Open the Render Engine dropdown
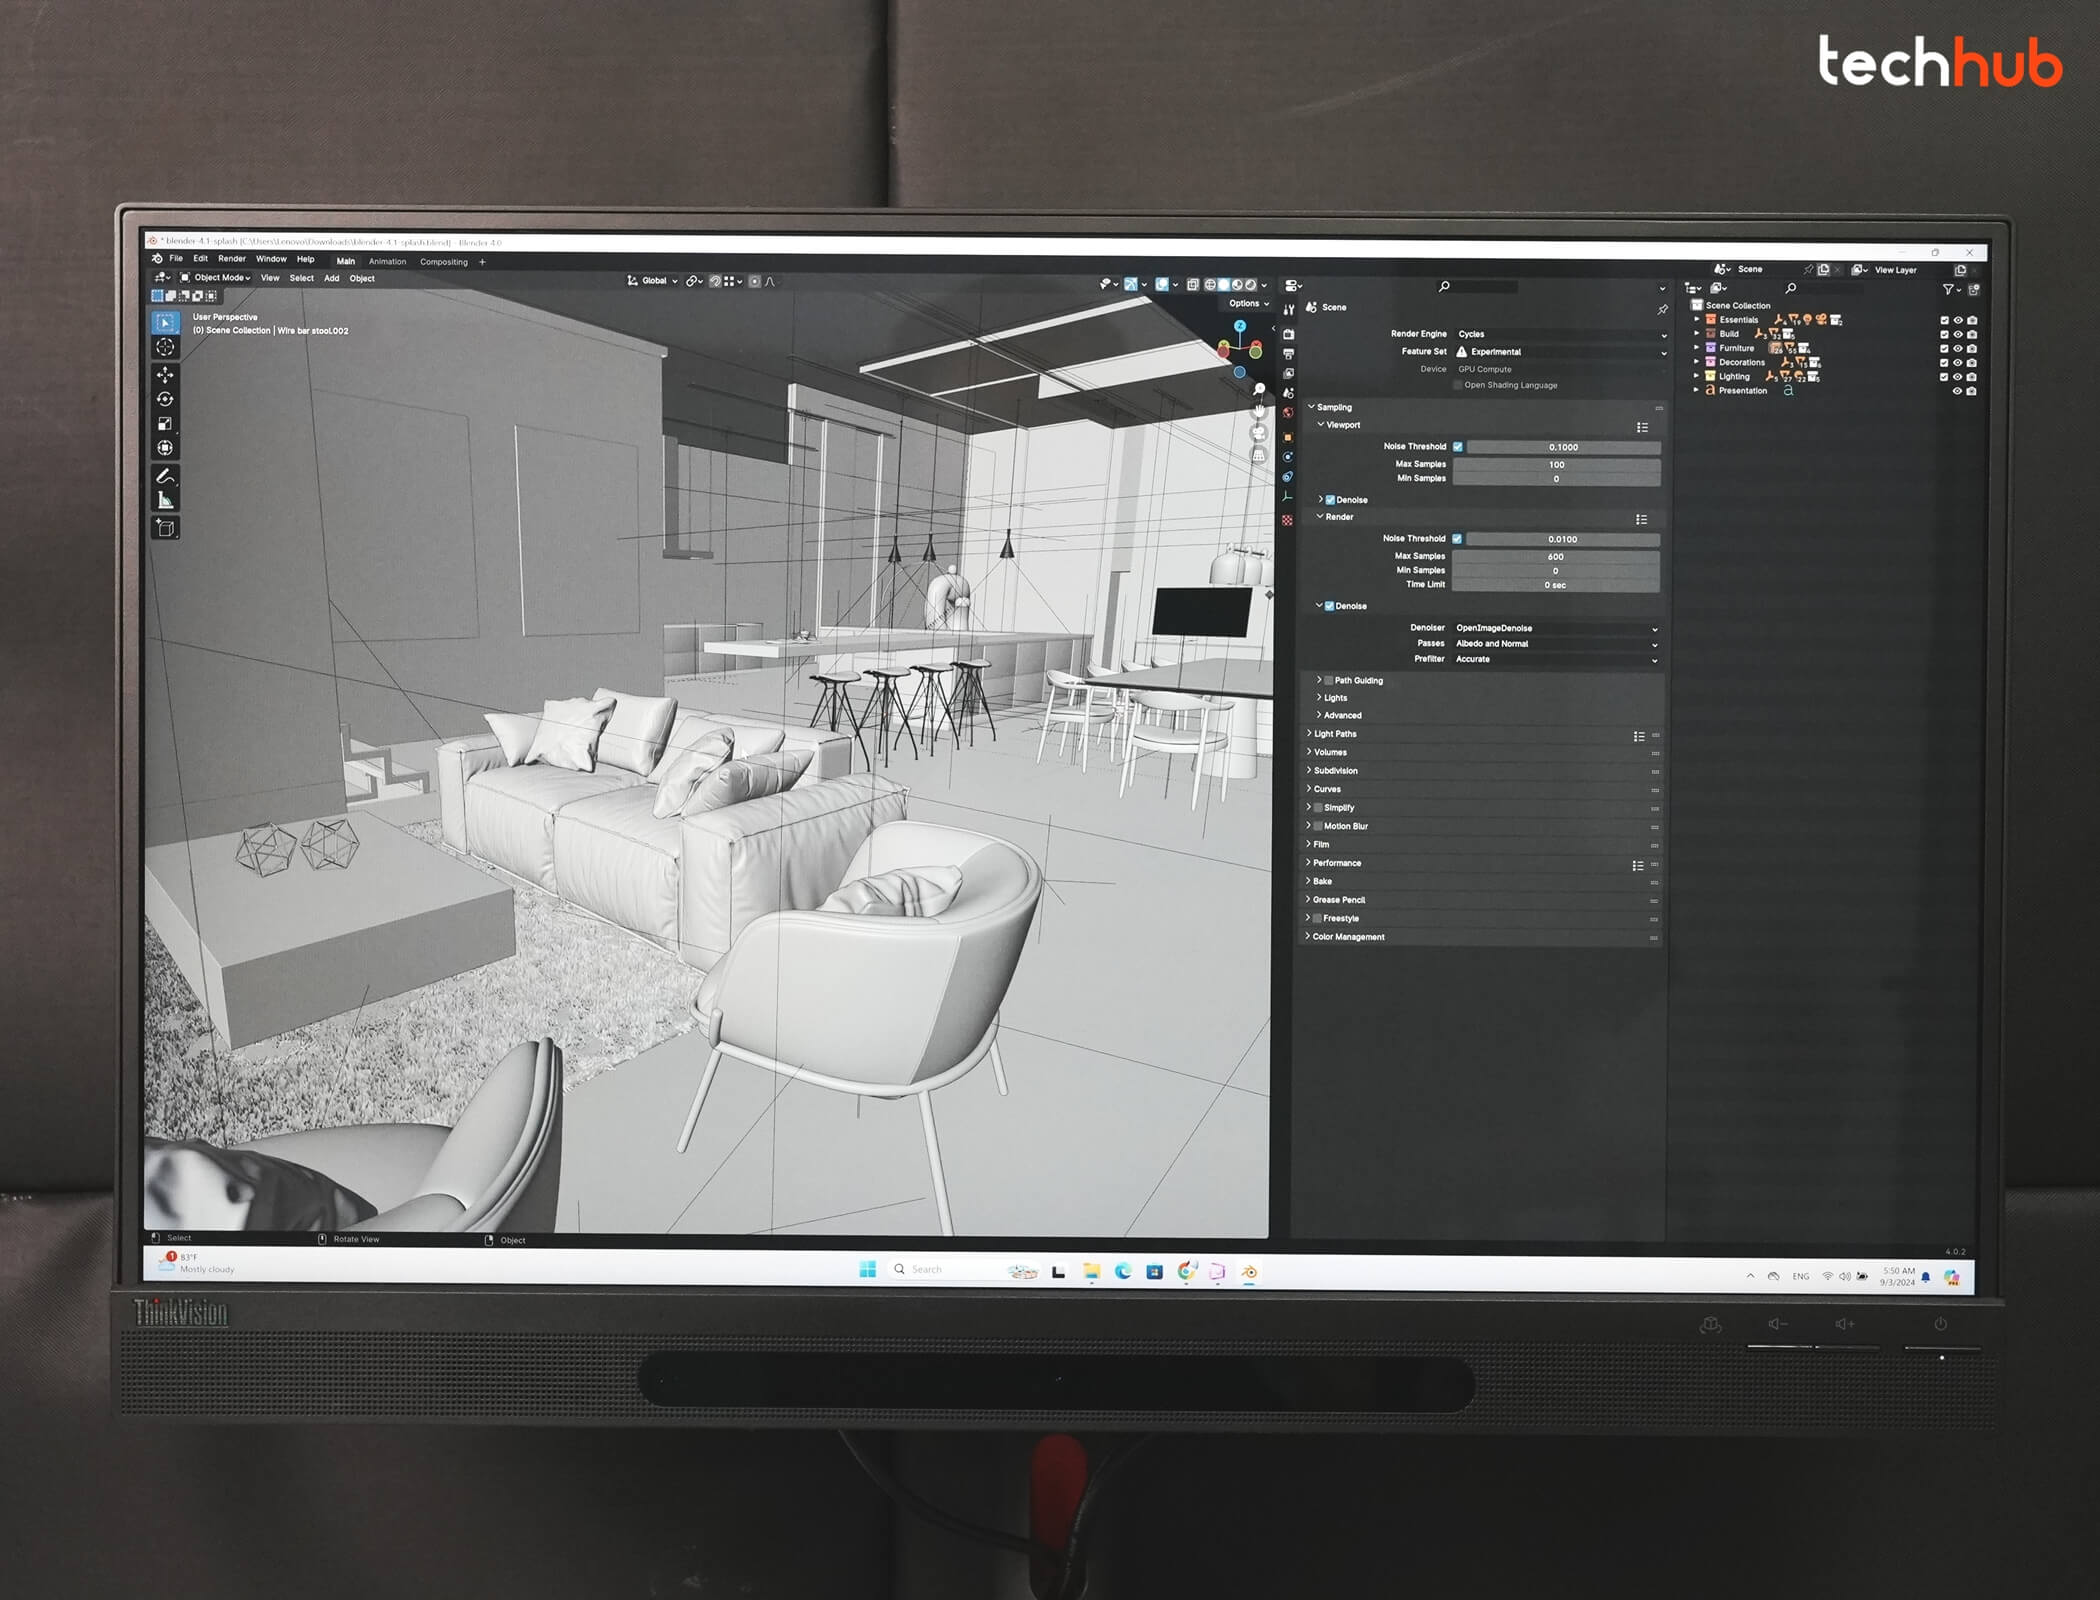 (x=1561, y=335)
